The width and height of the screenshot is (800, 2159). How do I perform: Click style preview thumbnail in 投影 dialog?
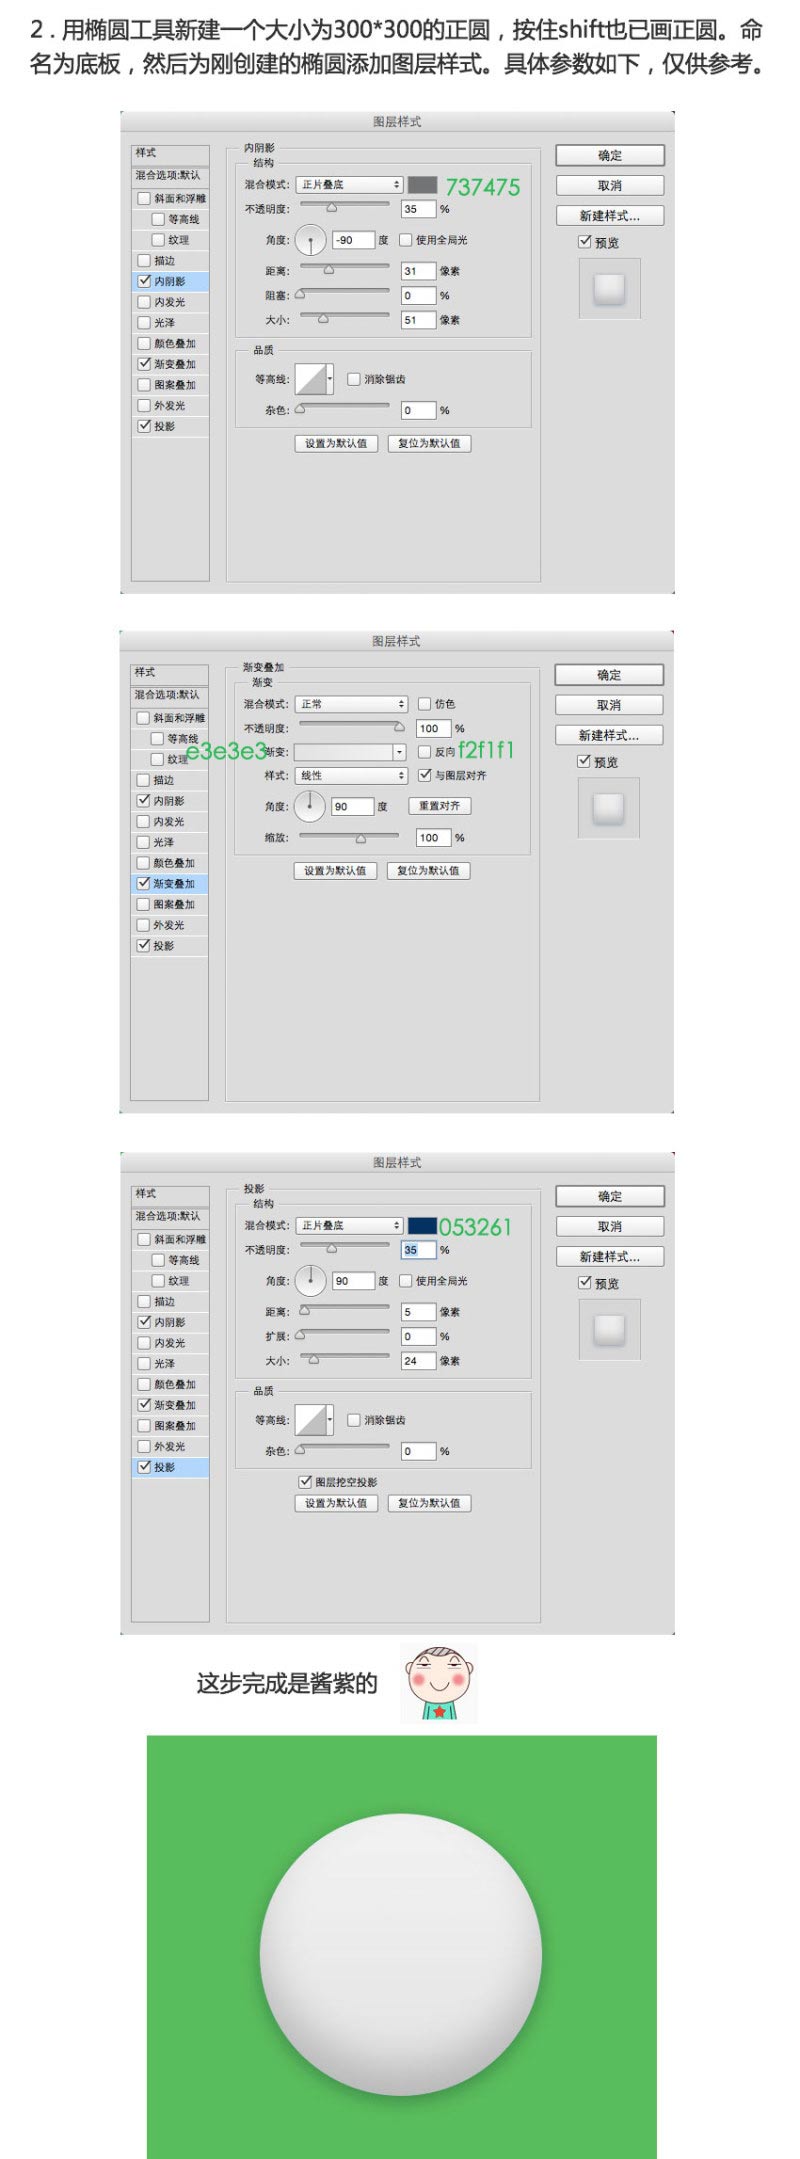[x=609, y=1330]
